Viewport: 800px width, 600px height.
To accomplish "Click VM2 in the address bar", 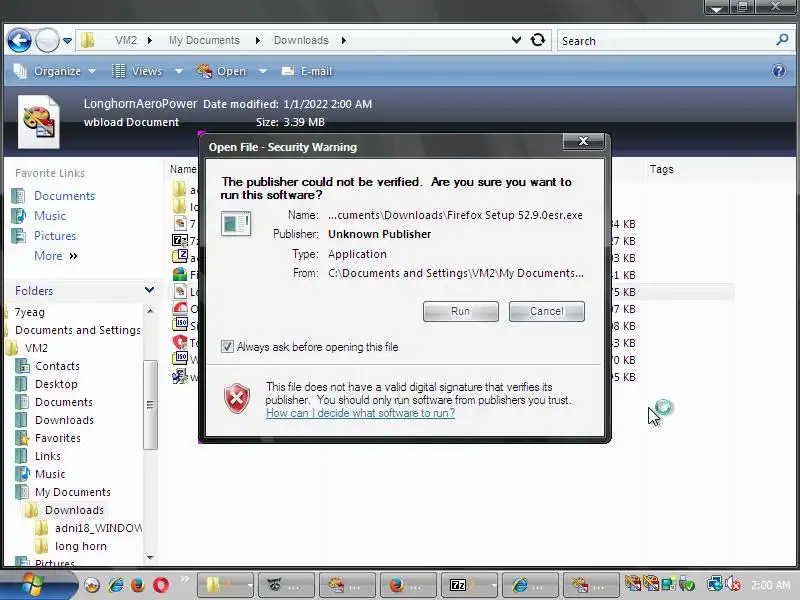I will point(126,40).
